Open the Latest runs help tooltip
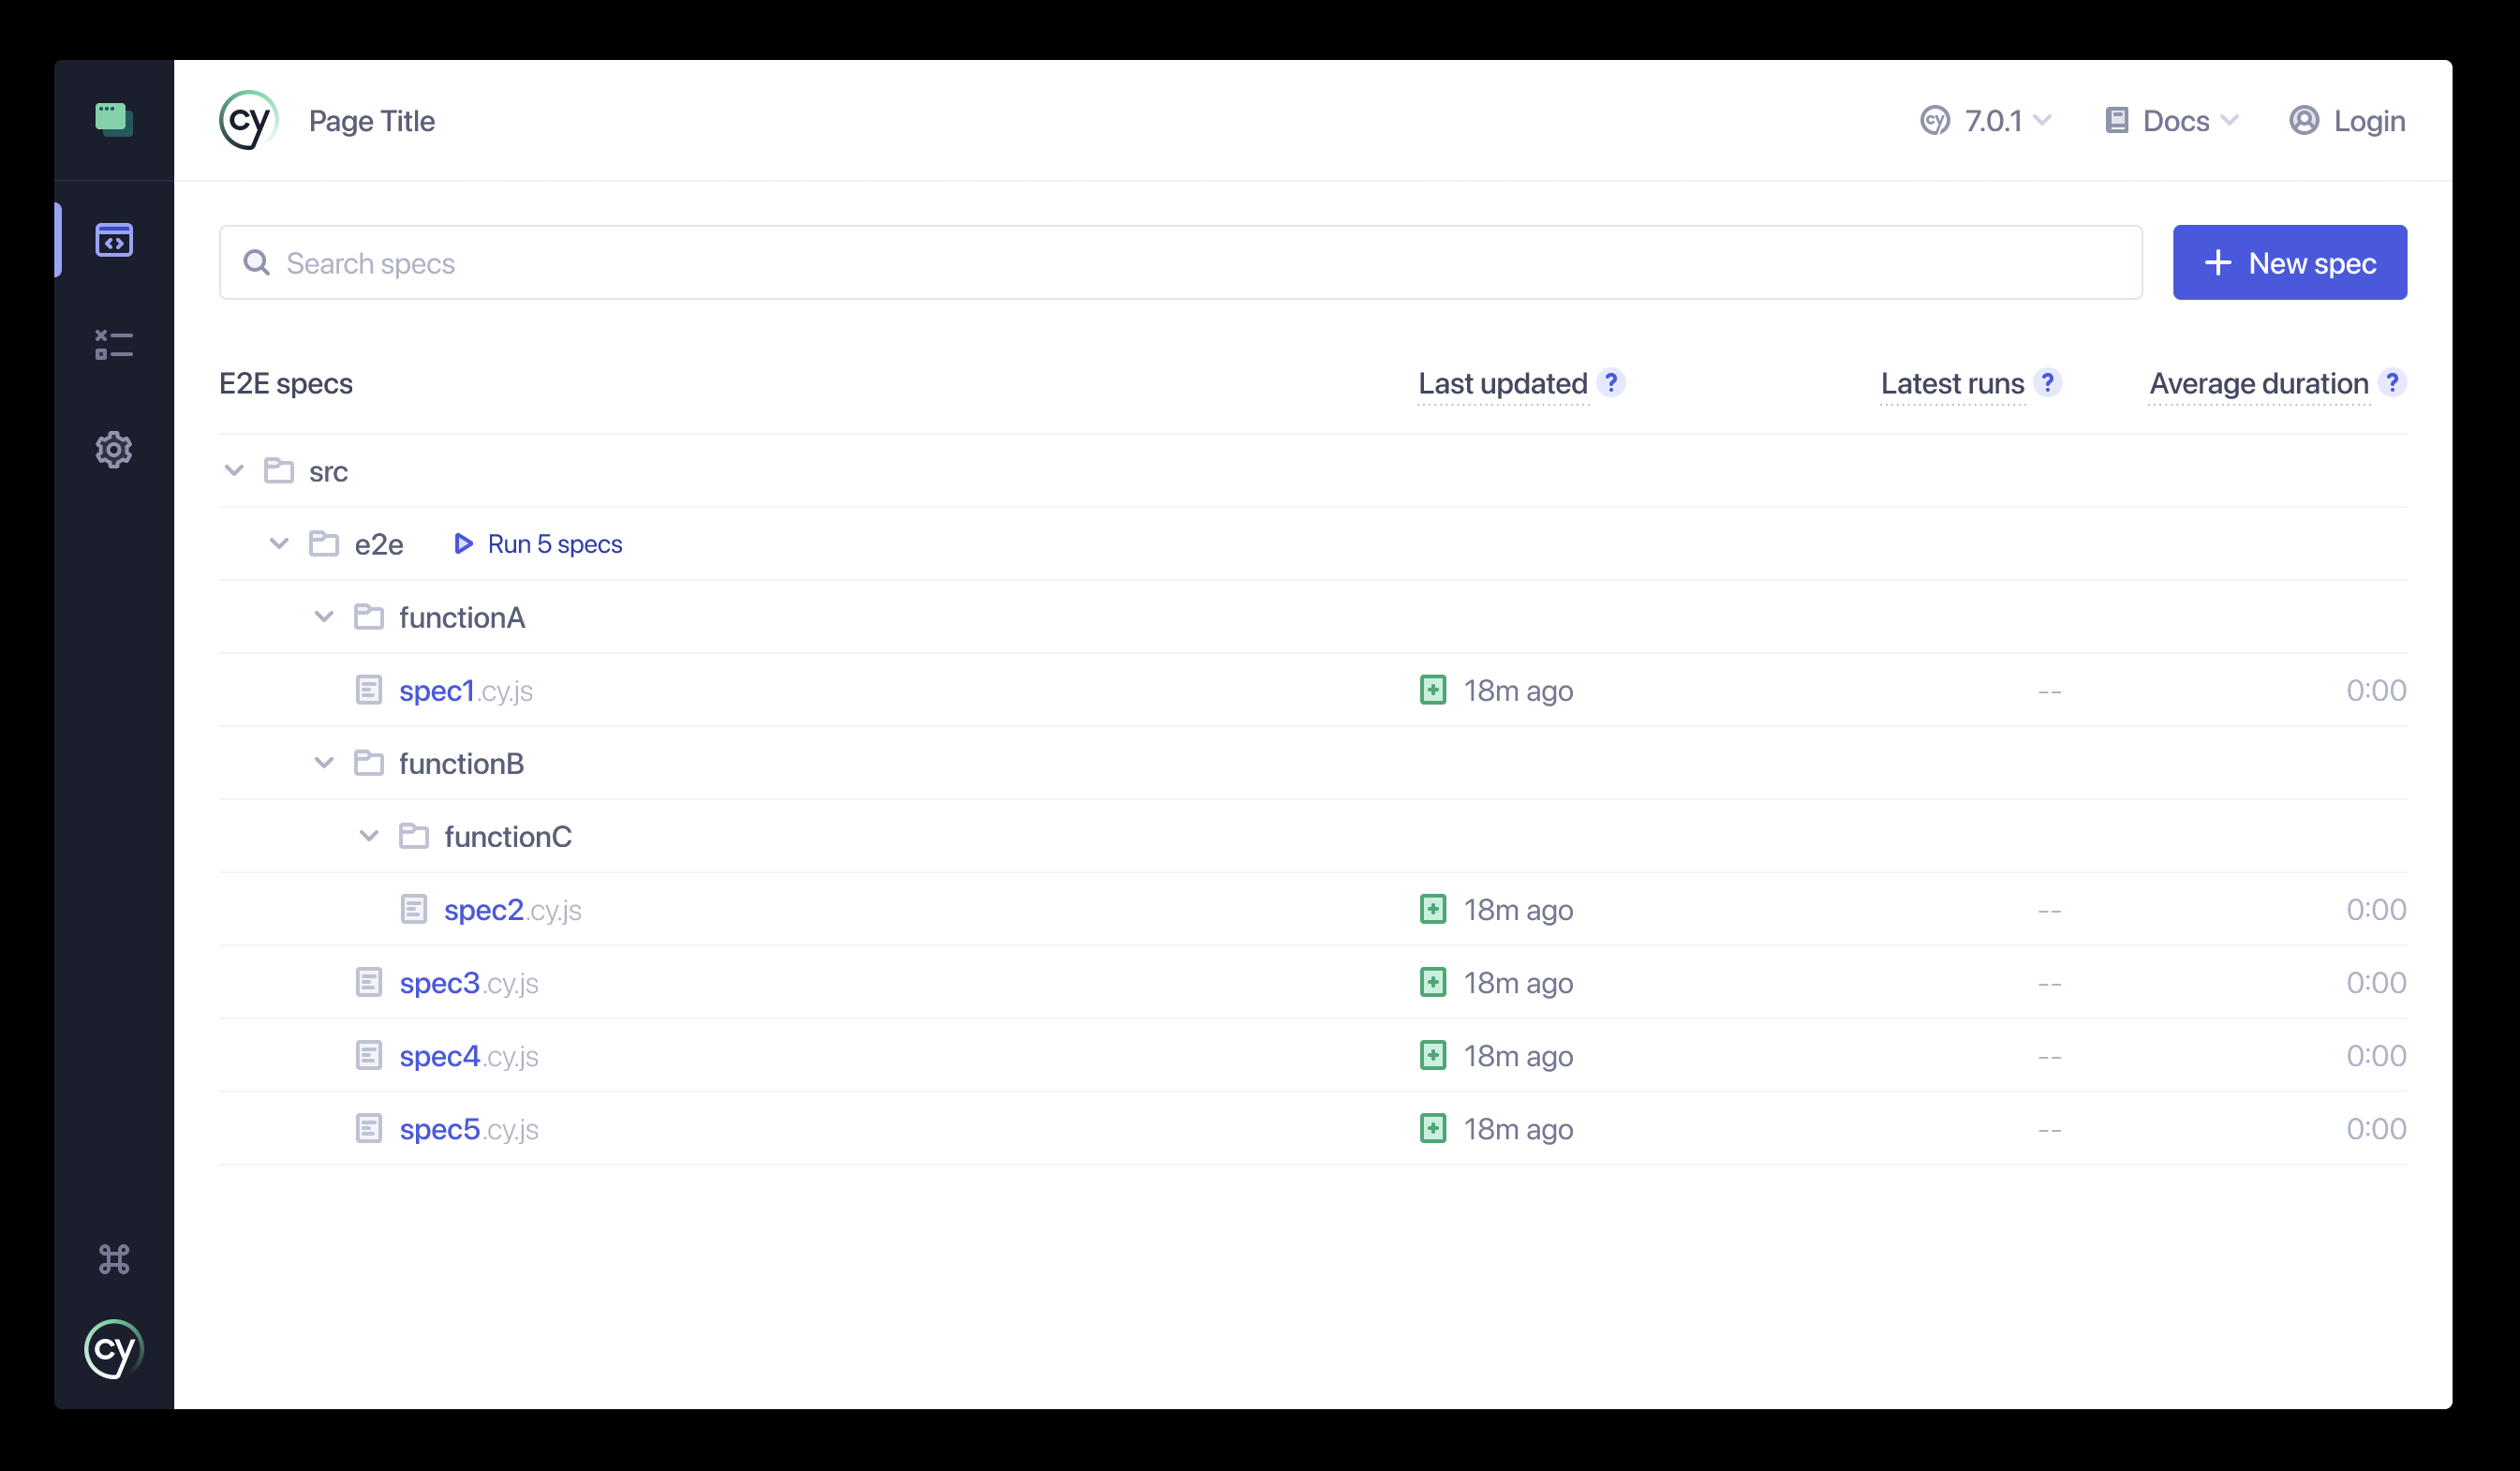Image resolution: width=2520 pixels, height=1471 pixels. pyautogui.click(x=2048, y=383)
